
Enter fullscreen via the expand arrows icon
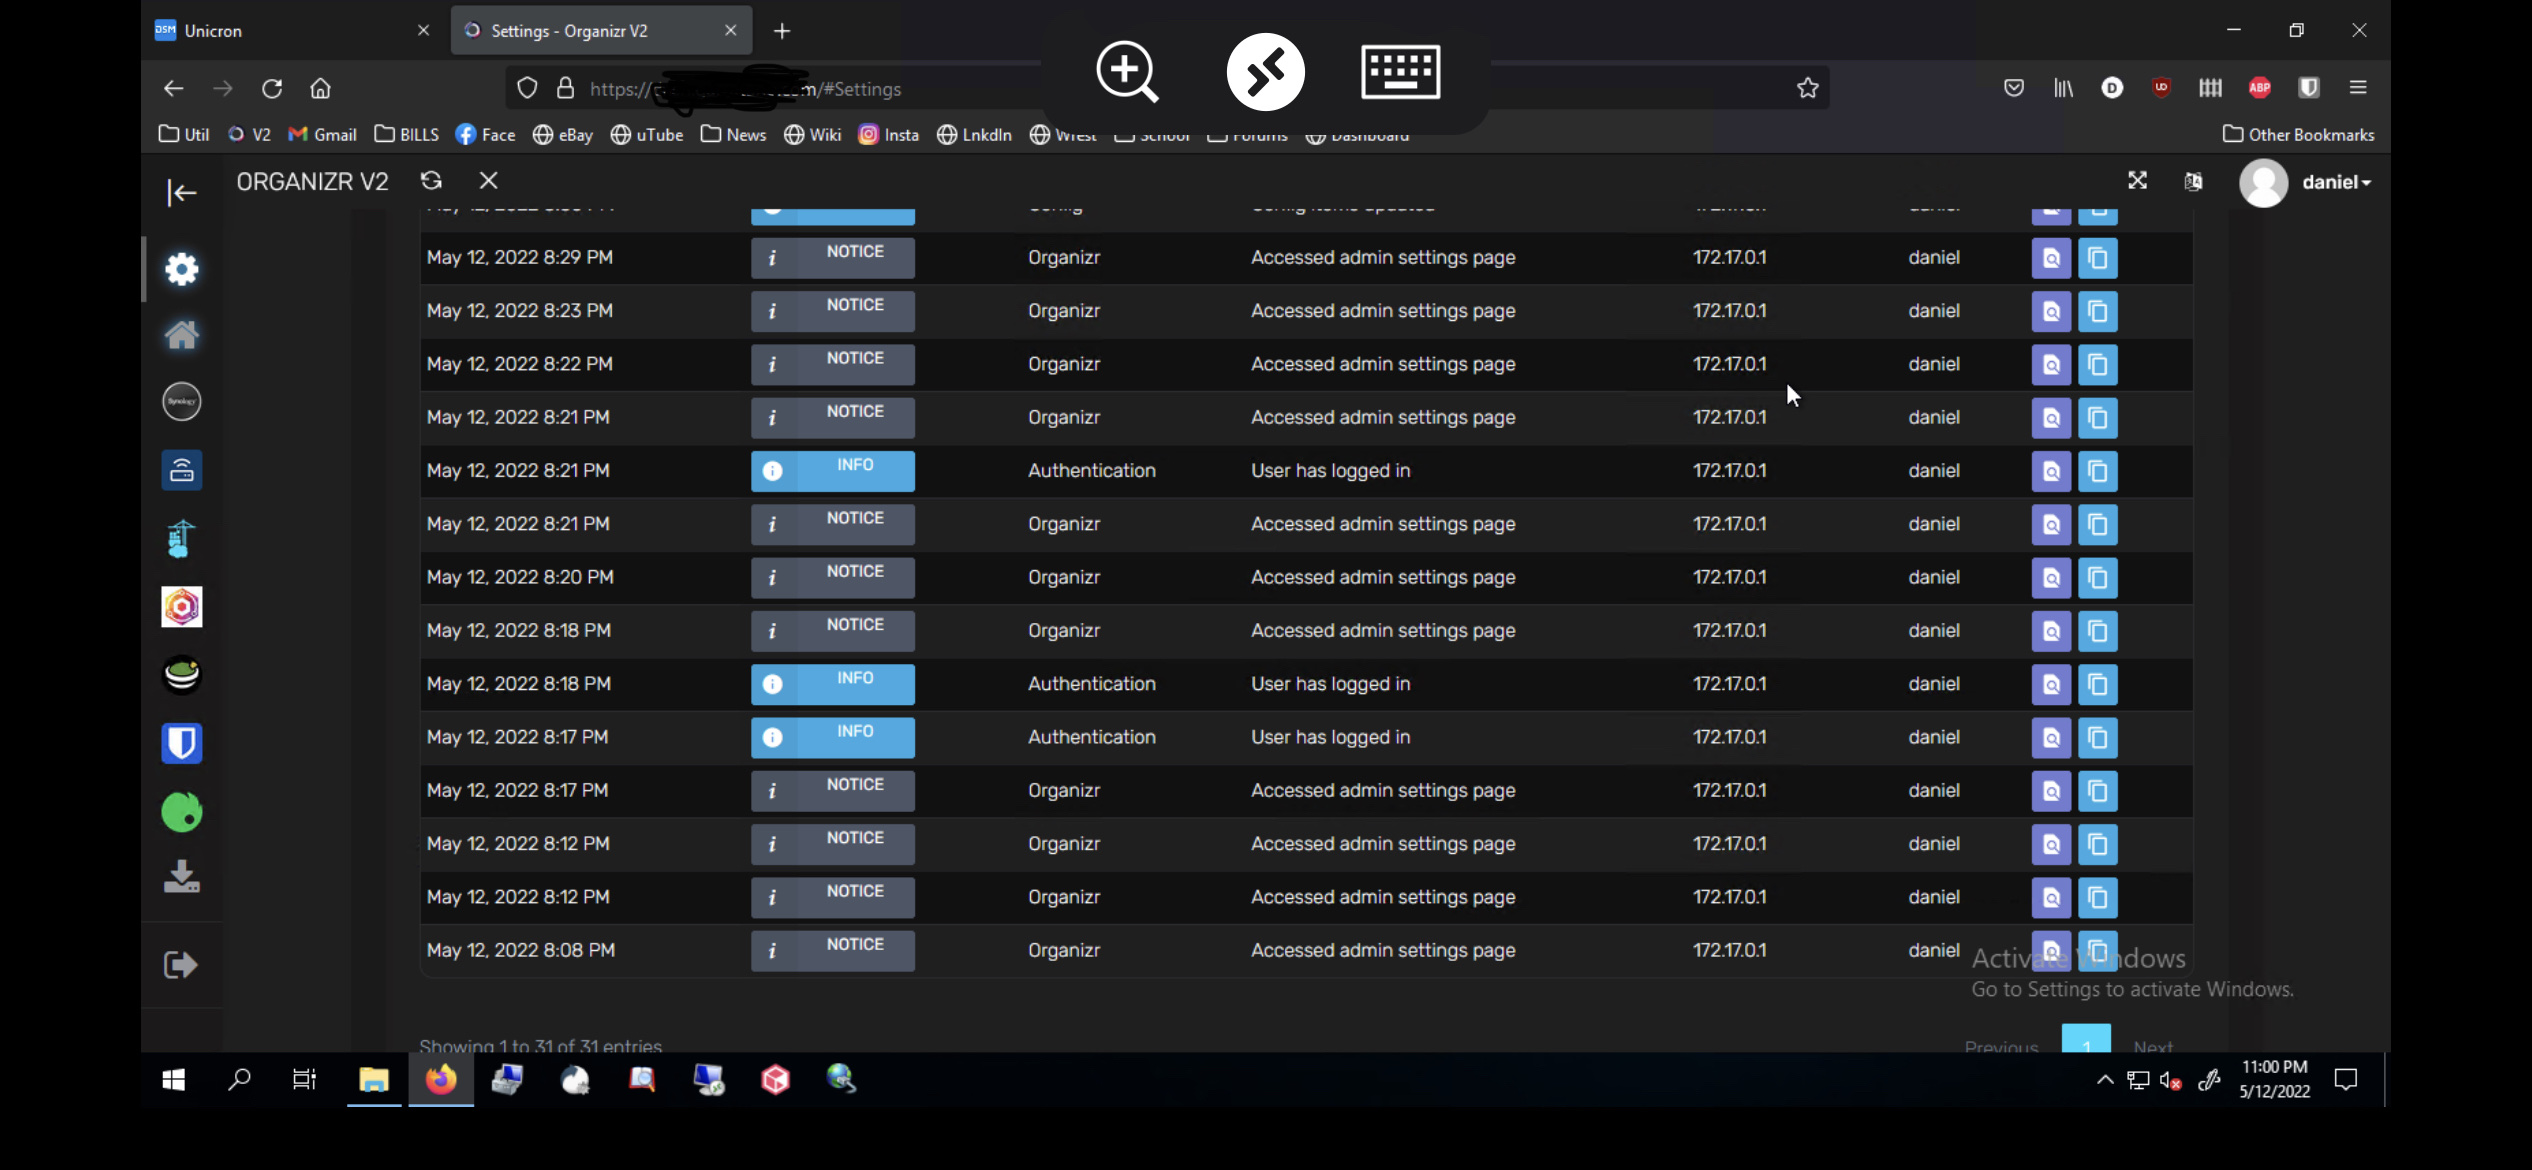tap(2138, 180)
